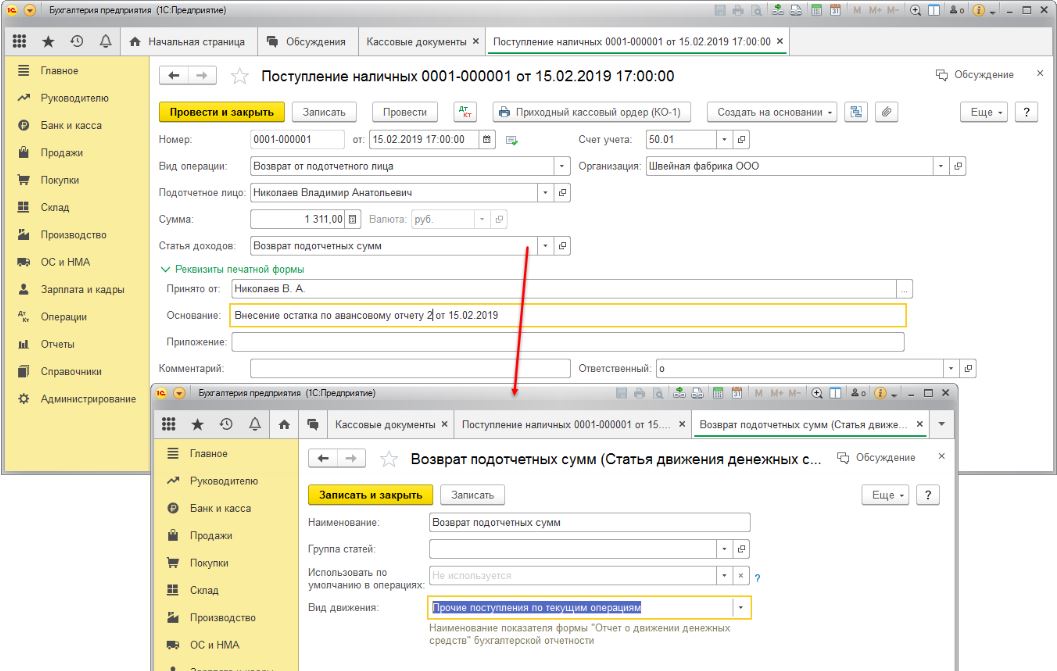Click Комментарий input field
This screenshot has width=1057, height=671.
pyautogui.click(x=410, y=368)
